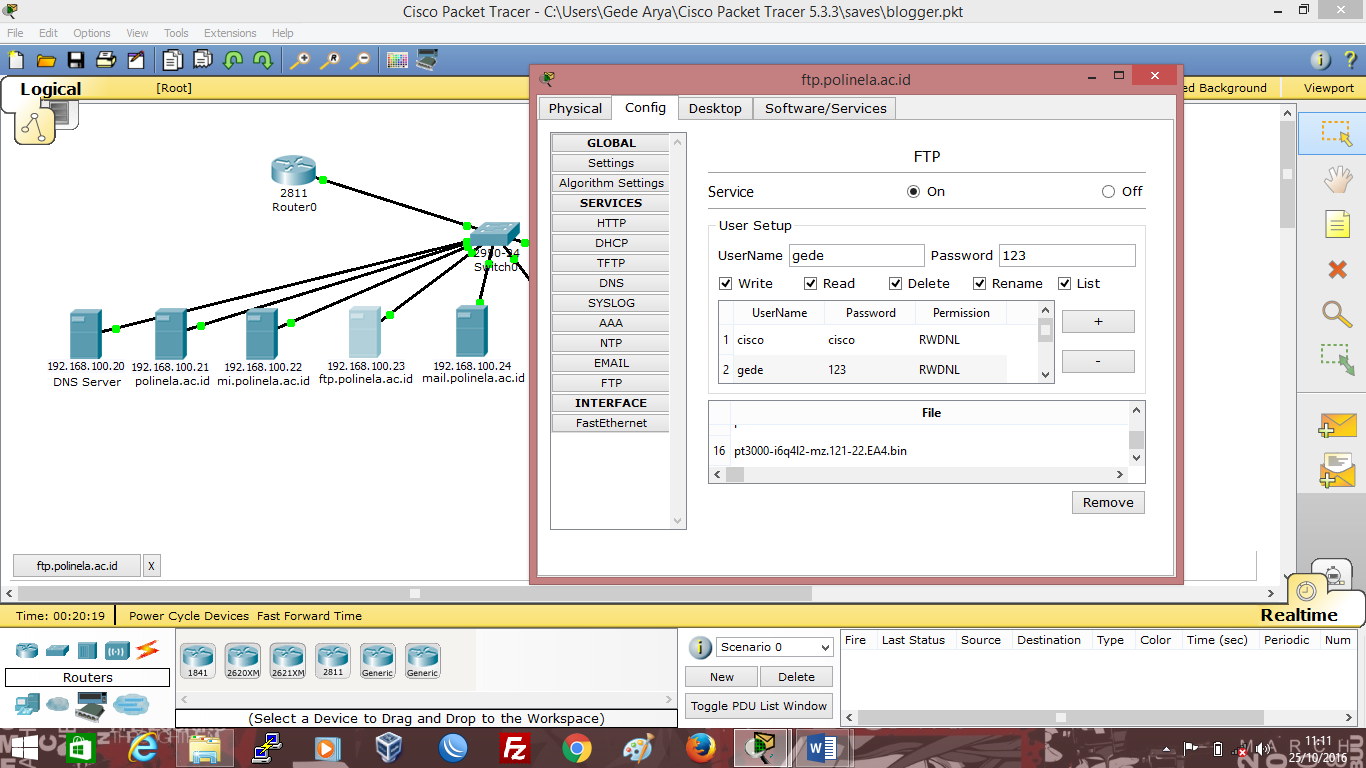
Task: Save the network with the floppy icon
Action: [75, 60]
